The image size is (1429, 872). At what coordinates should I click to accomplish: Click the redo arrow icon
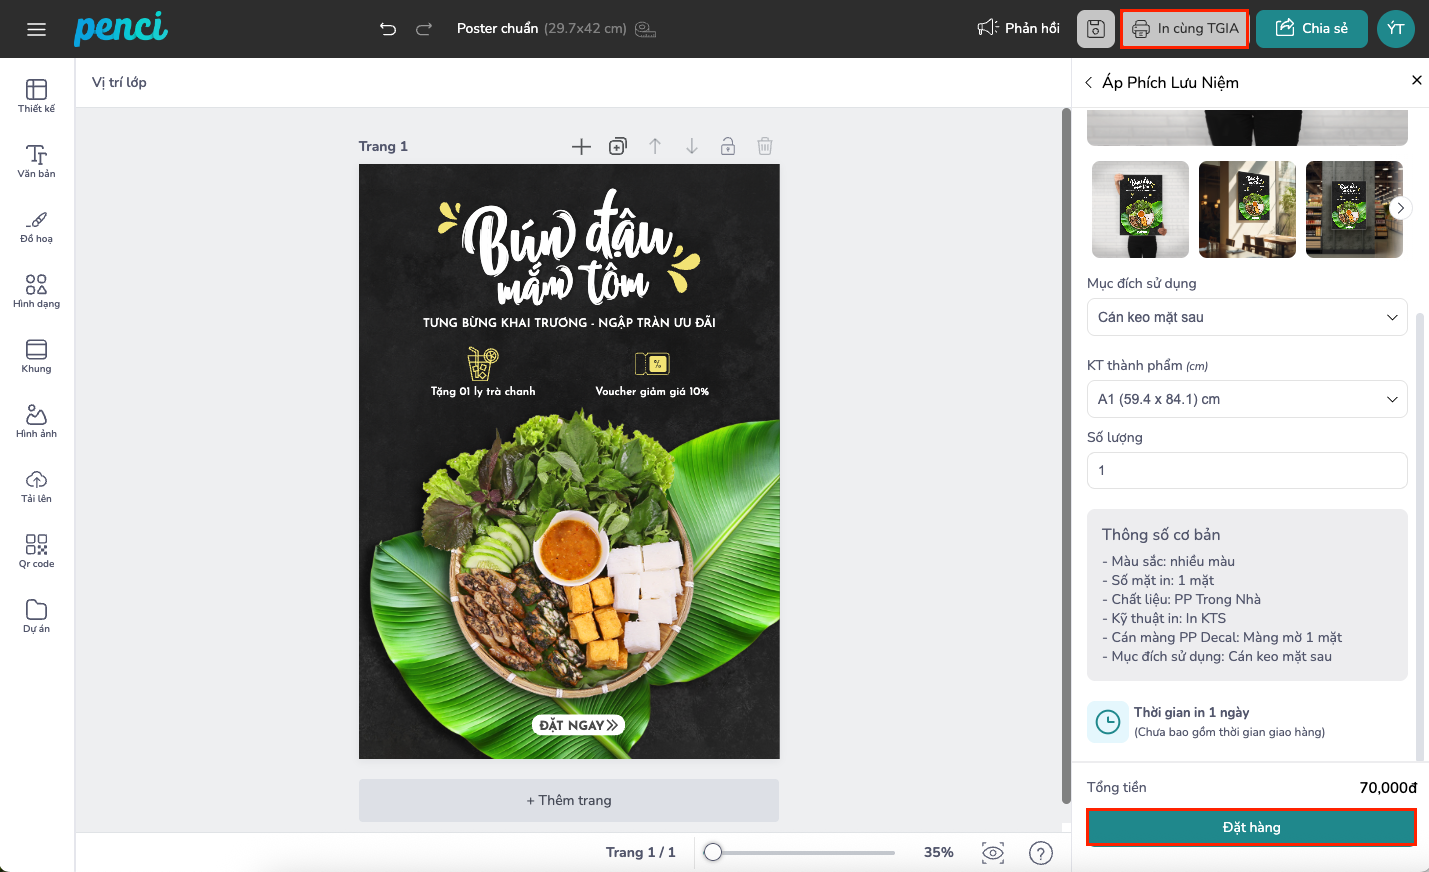click(424, 29)
